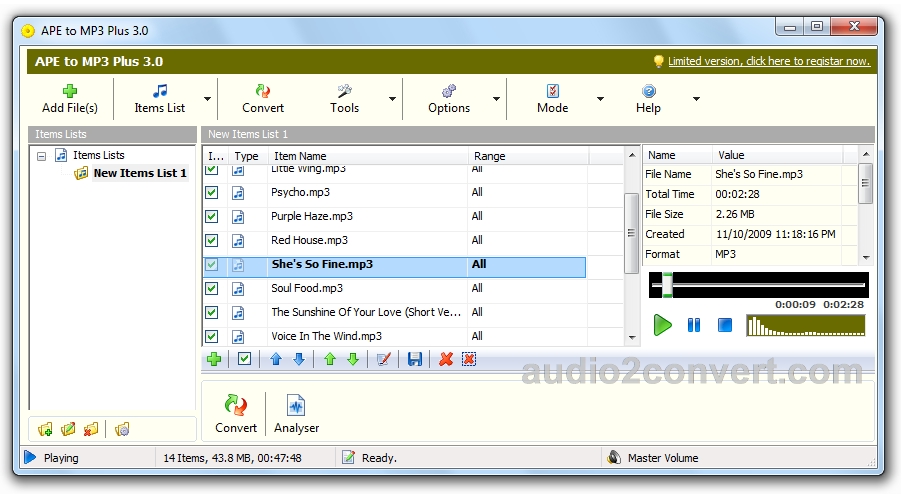The image size is (903, 494).
Task: Click the green move to bottom arrow icon
Action: tap(353, 359)
